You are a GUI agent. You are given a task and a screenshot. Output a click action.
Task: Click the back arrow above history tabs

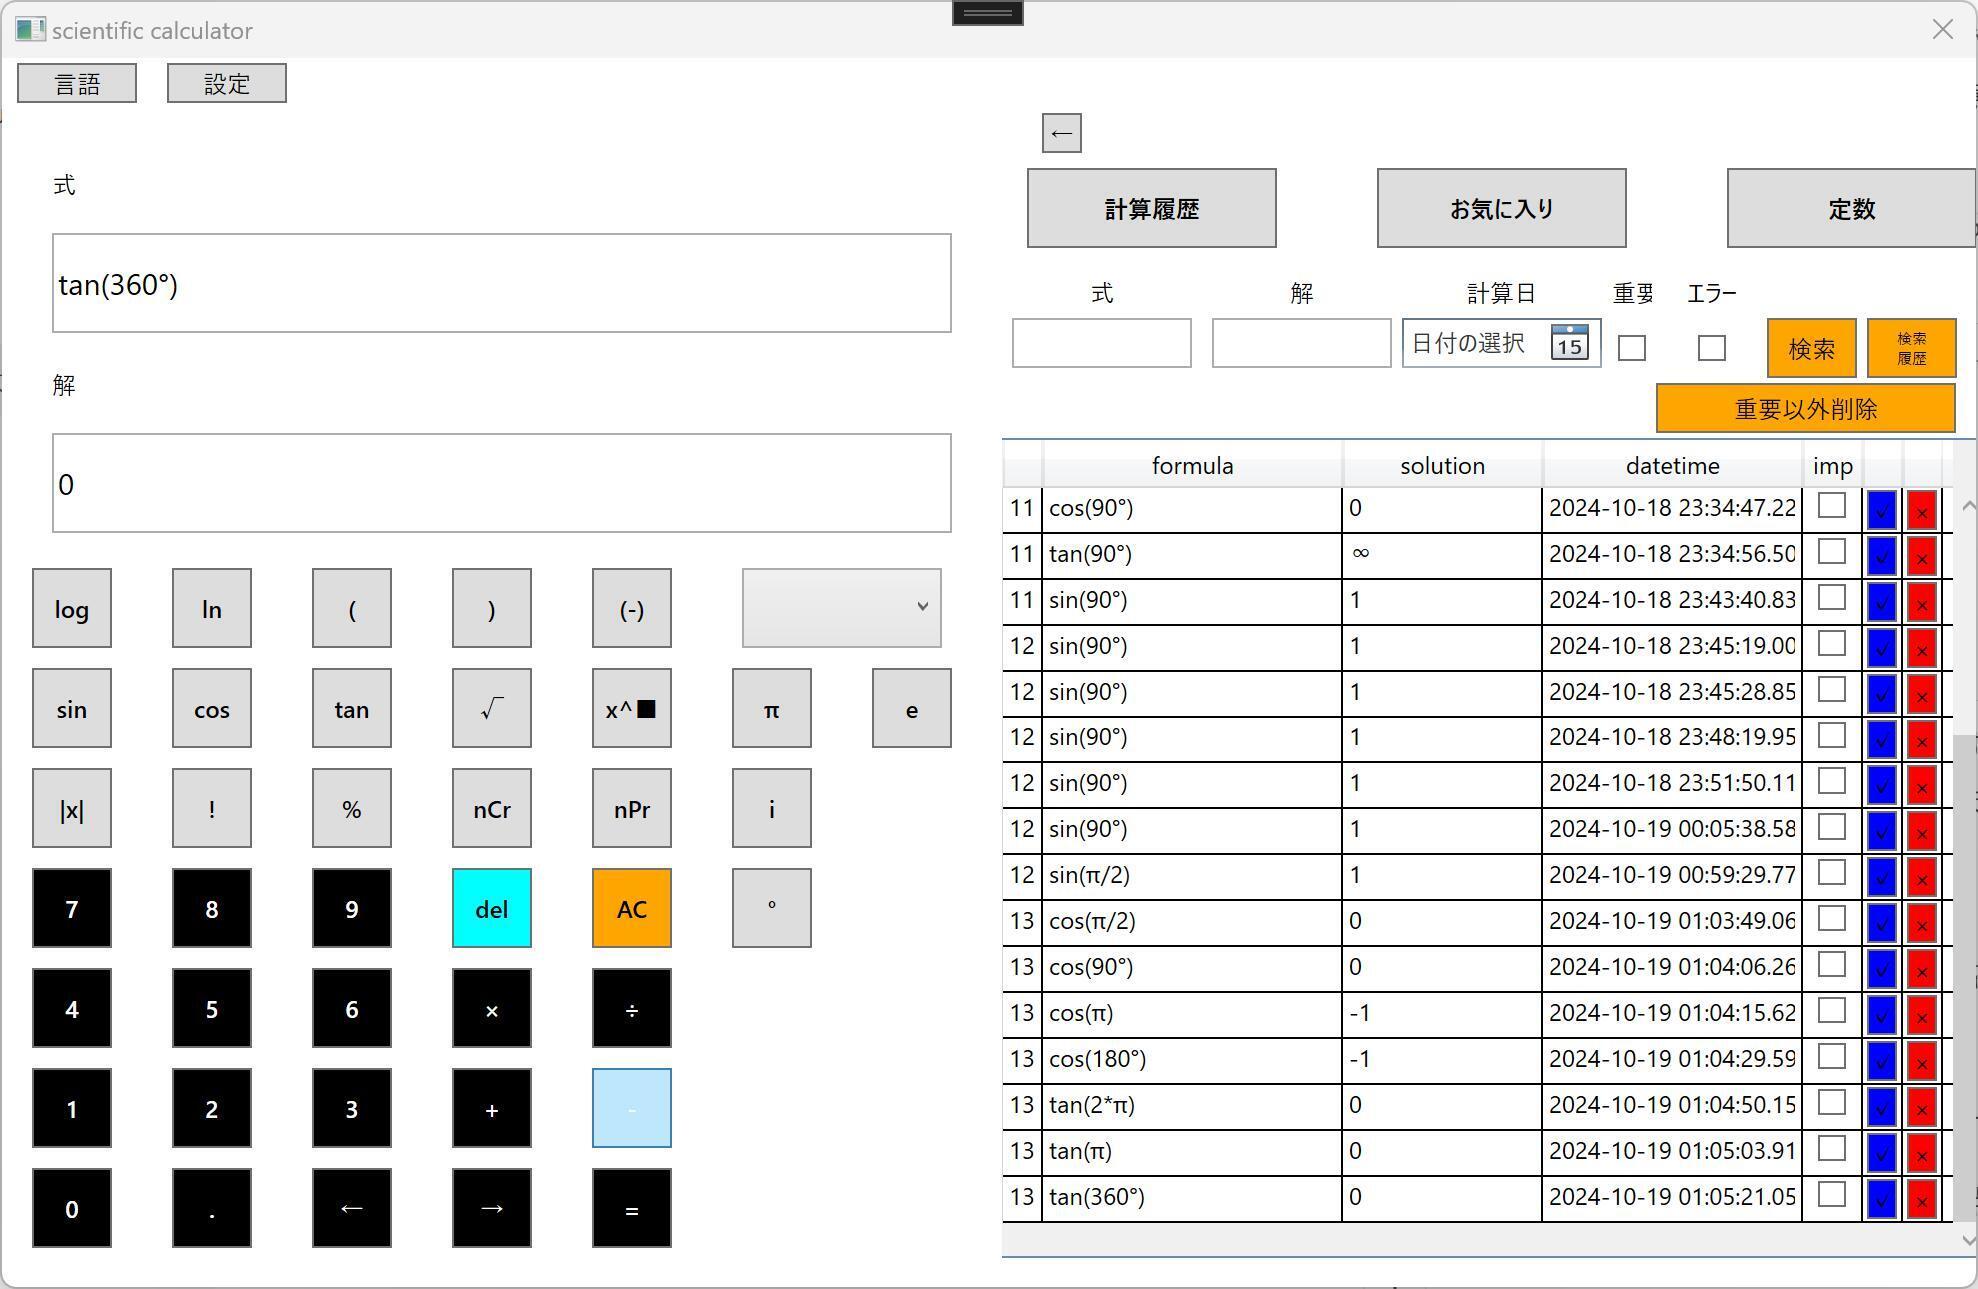click(x=1061, y=133)
